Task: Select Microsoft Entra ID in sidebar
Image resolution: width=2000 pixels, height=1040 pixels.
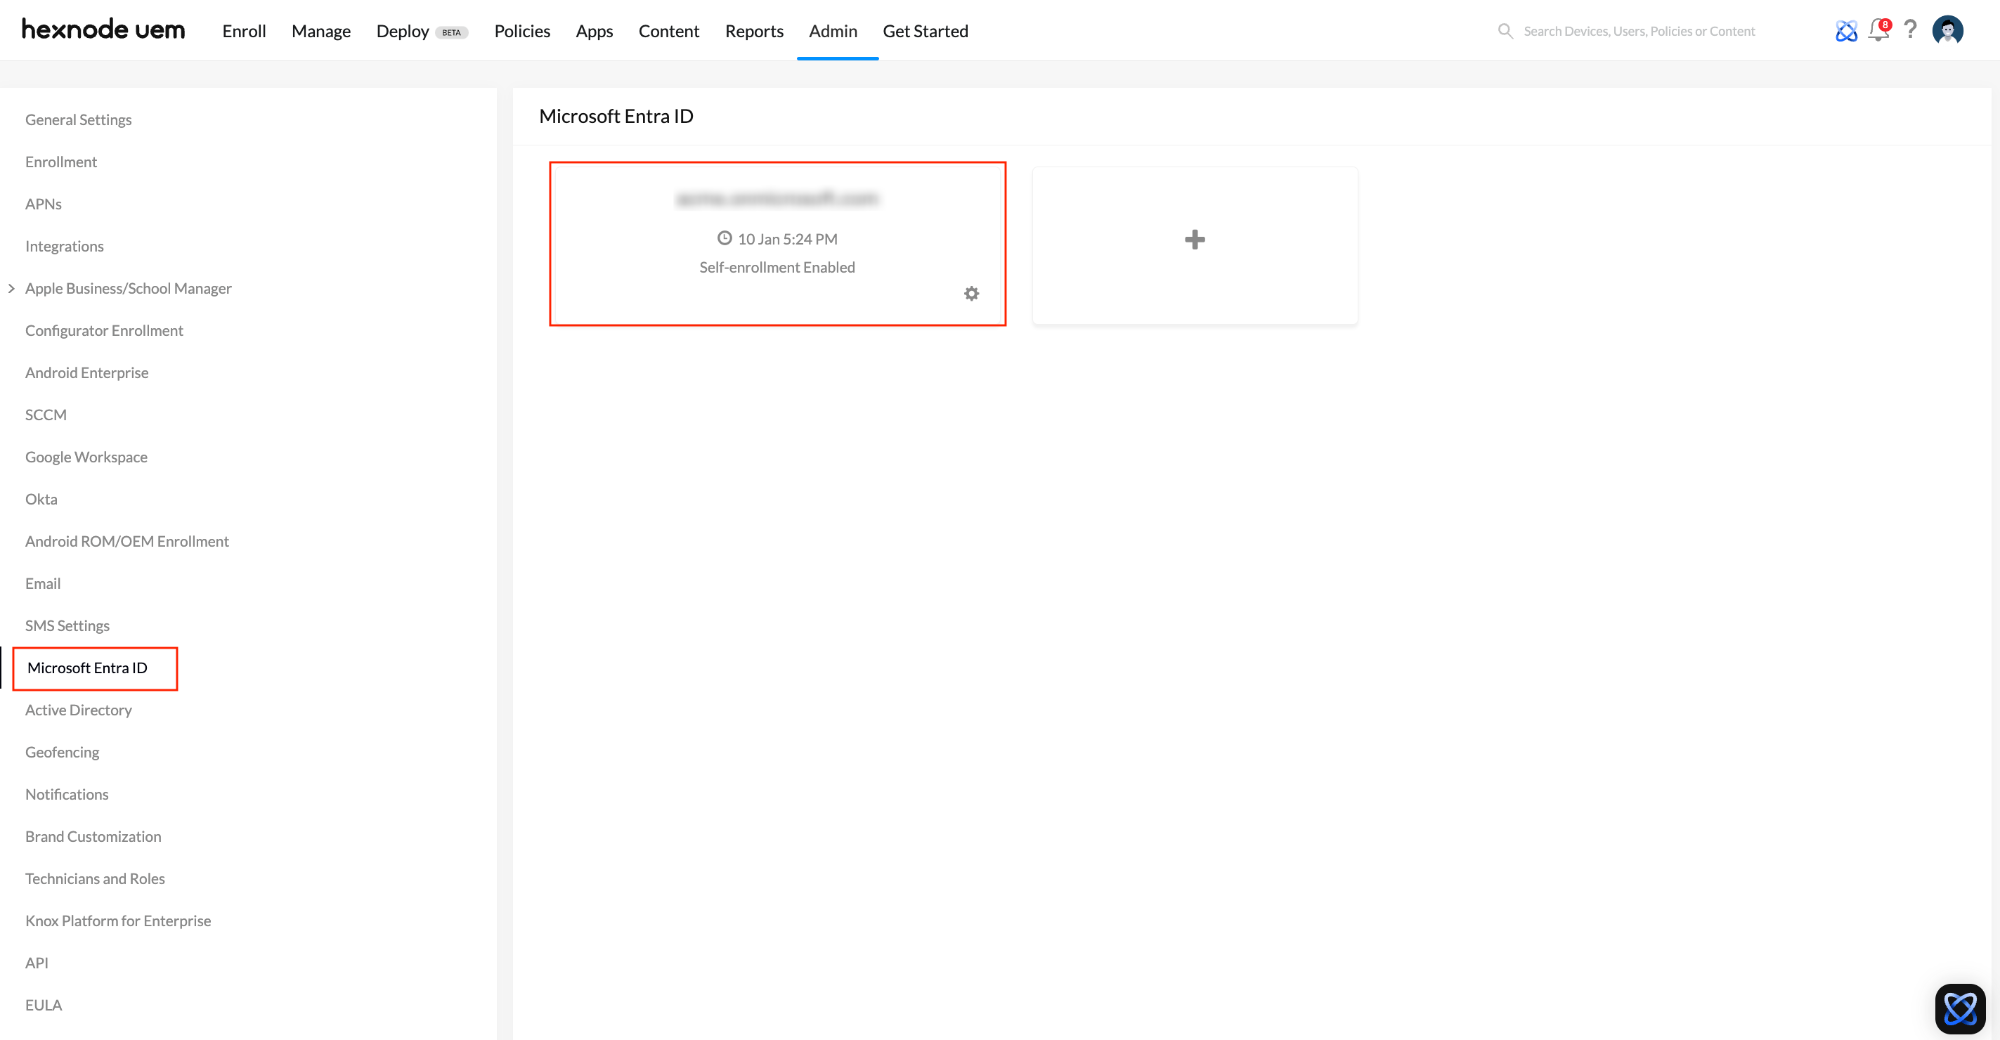Action: pyautogui.click(x=87, y=668)
